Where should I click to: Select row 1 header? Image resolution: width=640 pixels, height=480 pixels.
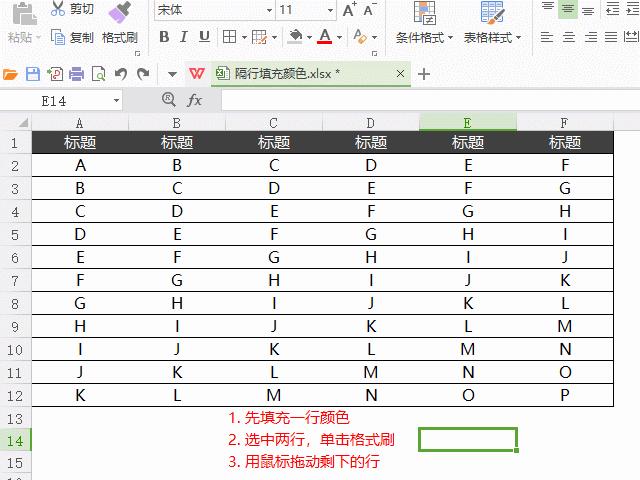[x=16, y=143]
